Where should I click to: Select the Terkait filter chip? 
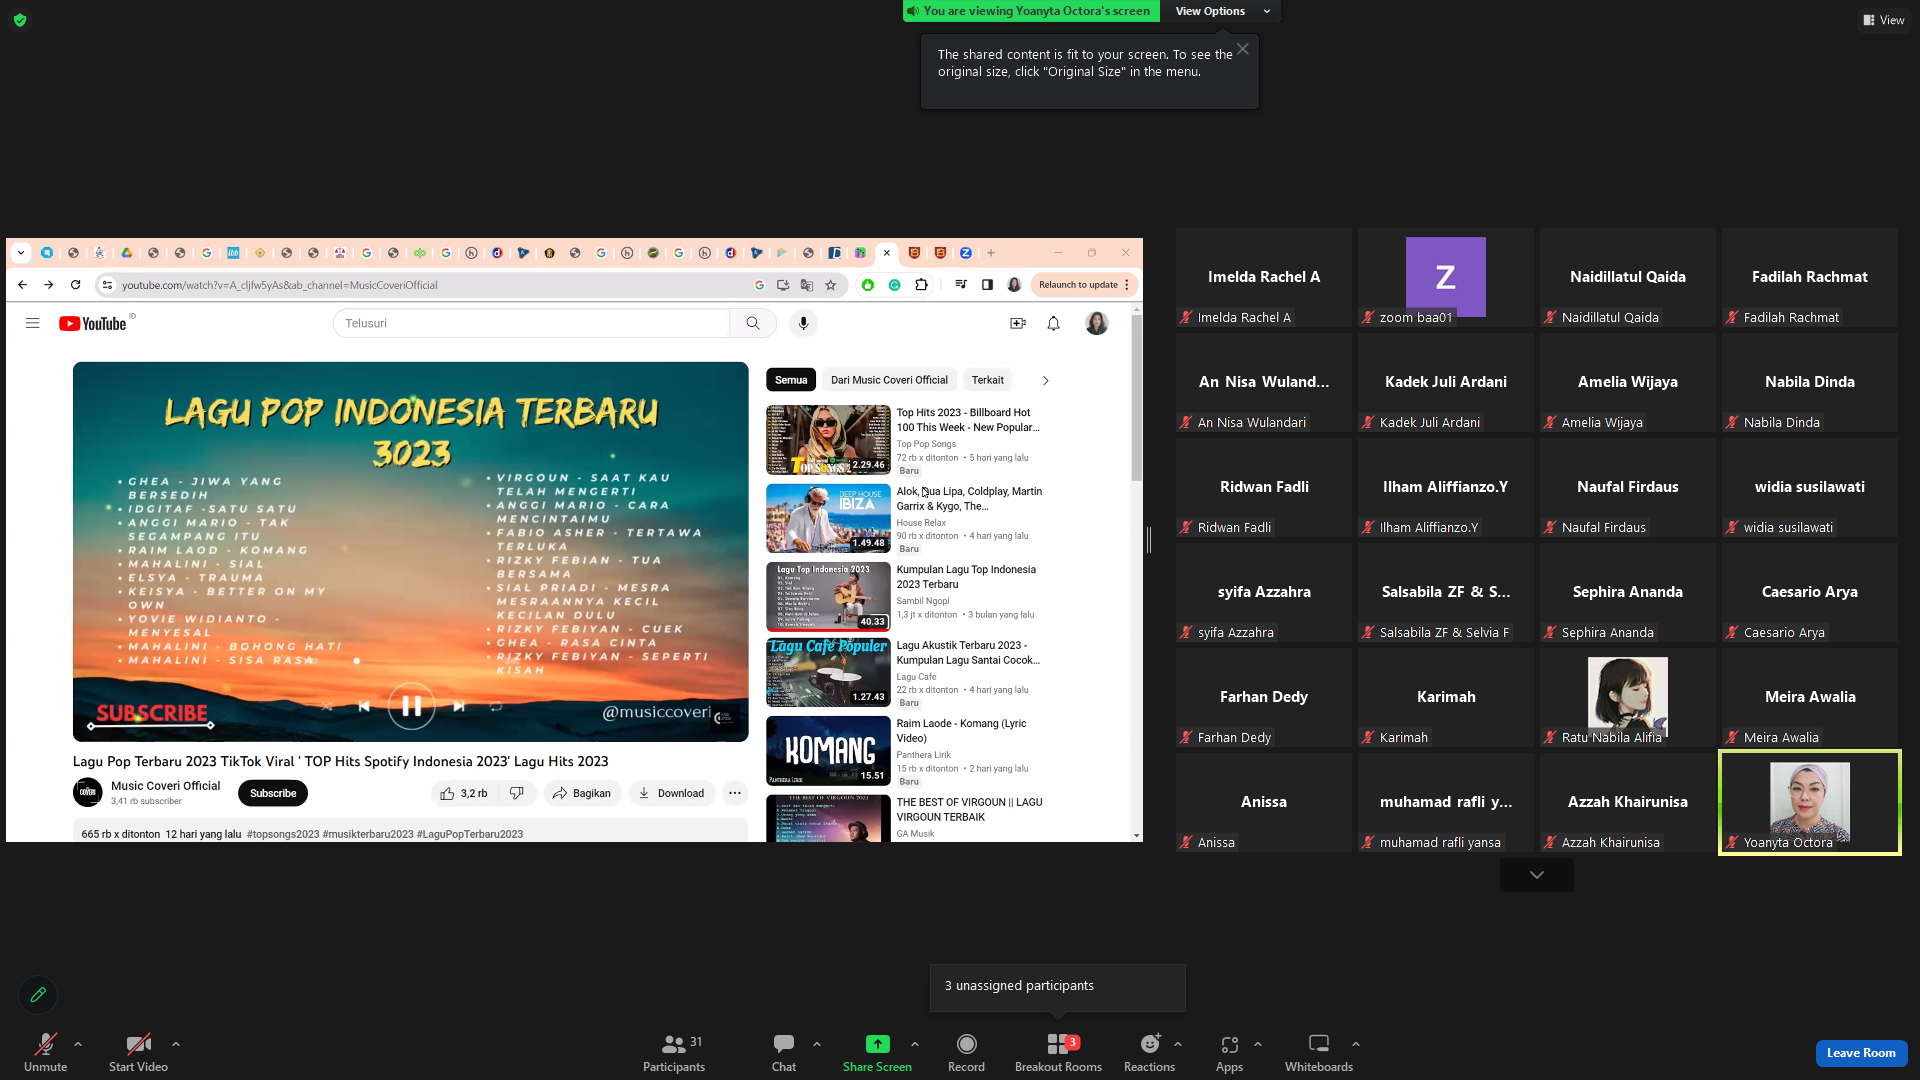(x=988, y=380)
